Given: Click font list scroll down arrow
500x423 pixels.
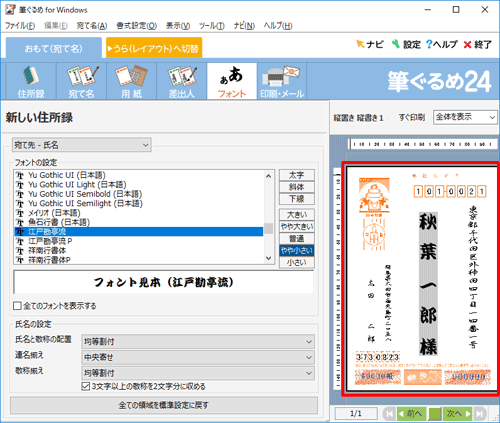Looking at the screenshot, I should click(x=269, y=258).
